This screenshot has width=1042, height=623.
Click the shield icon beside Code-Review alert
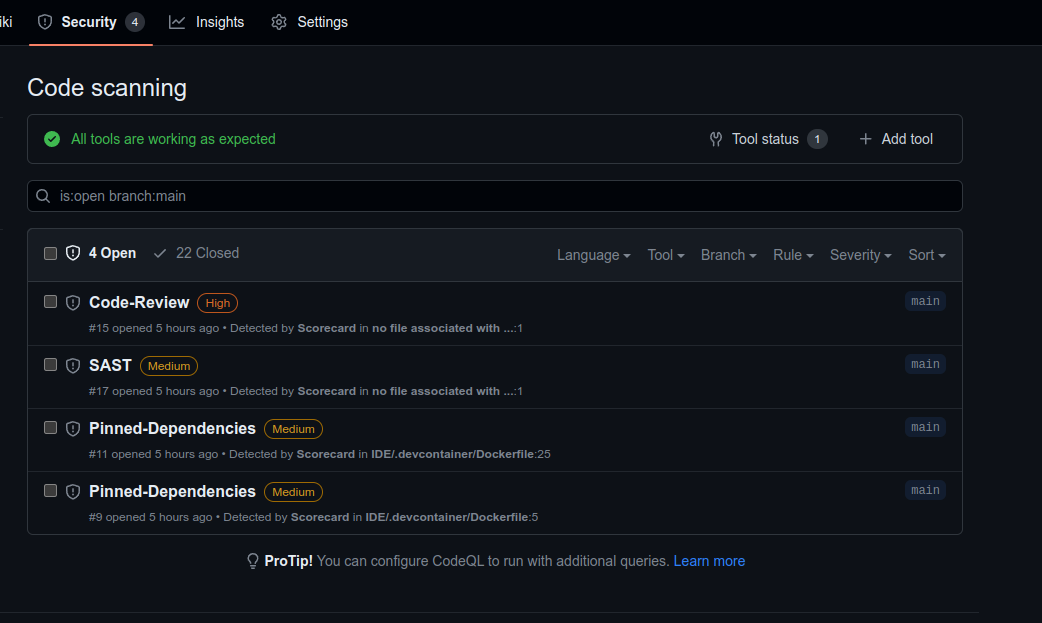coord(73,302)
